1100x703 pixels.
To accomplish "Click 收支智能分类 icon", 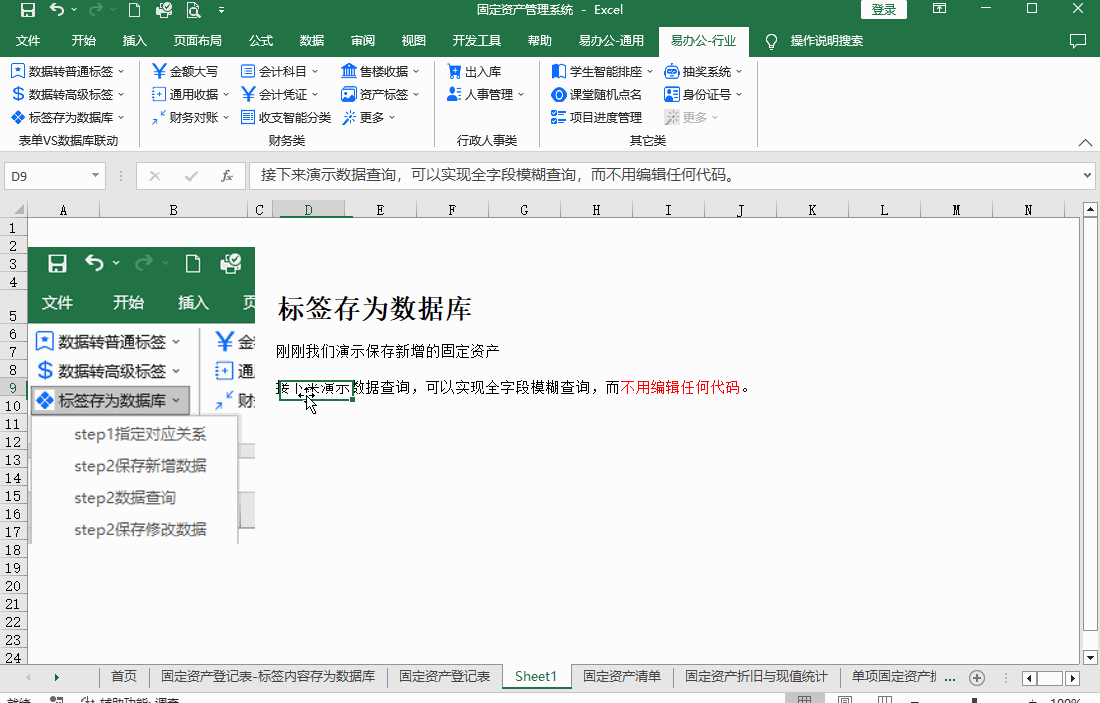I will pyautogui.click(x=248, y=117).
